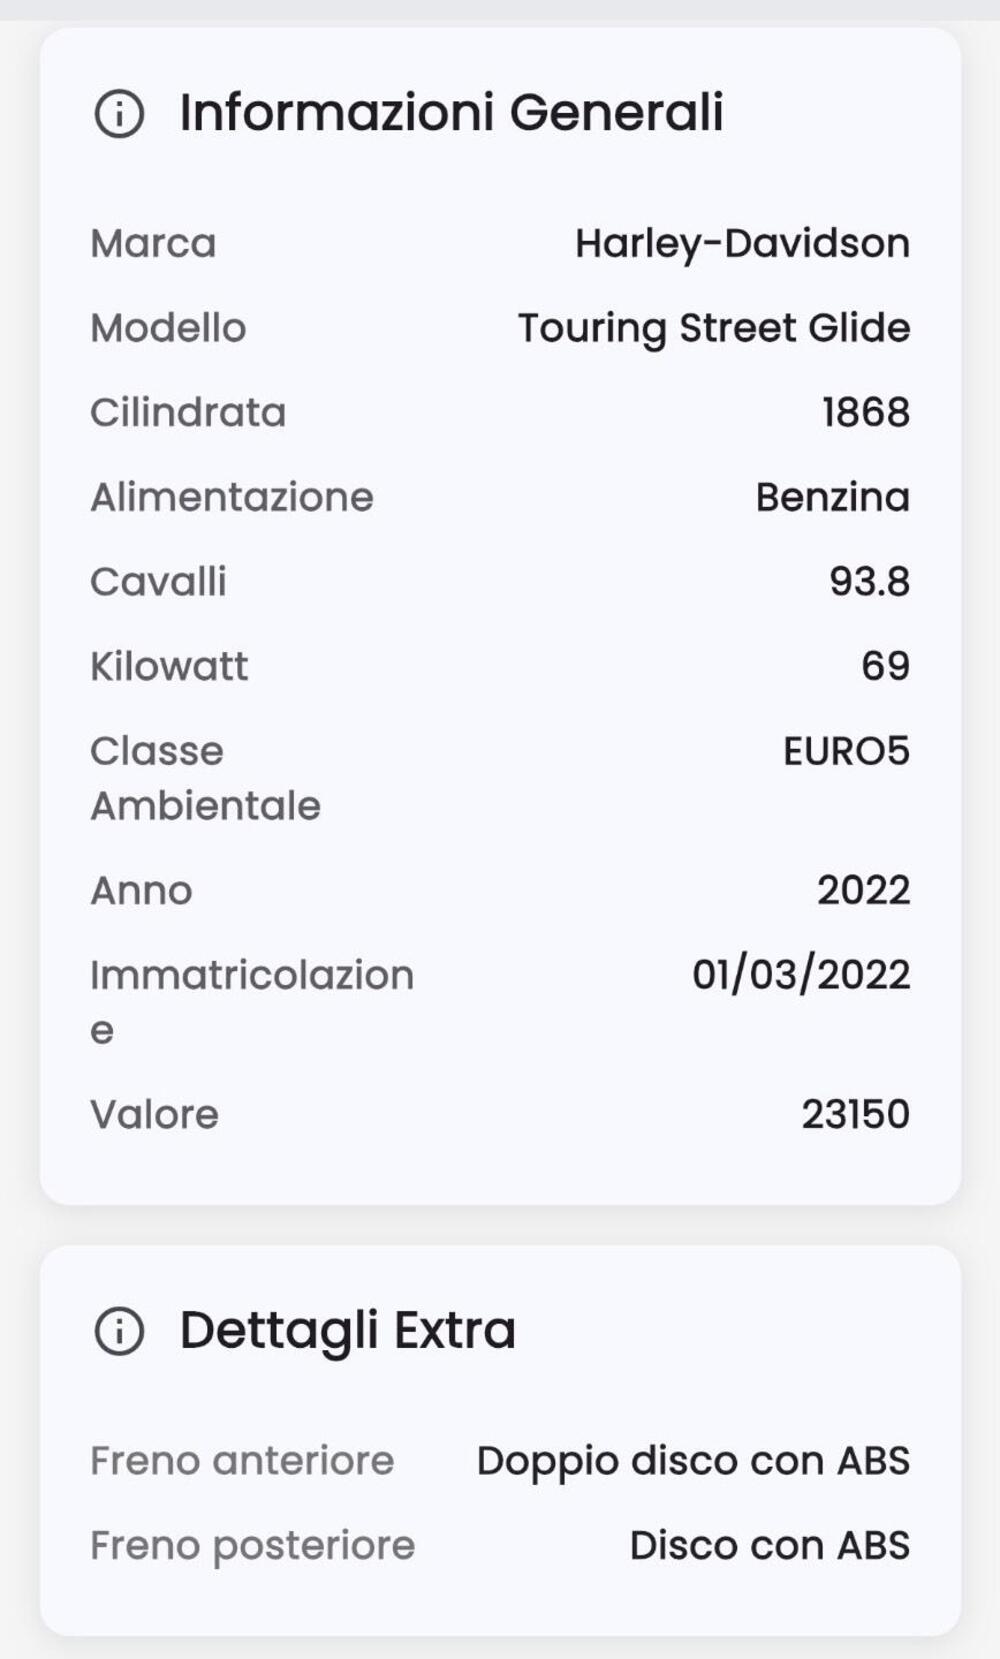Click the Informazioni Generali heading

(x=451, y=112)
